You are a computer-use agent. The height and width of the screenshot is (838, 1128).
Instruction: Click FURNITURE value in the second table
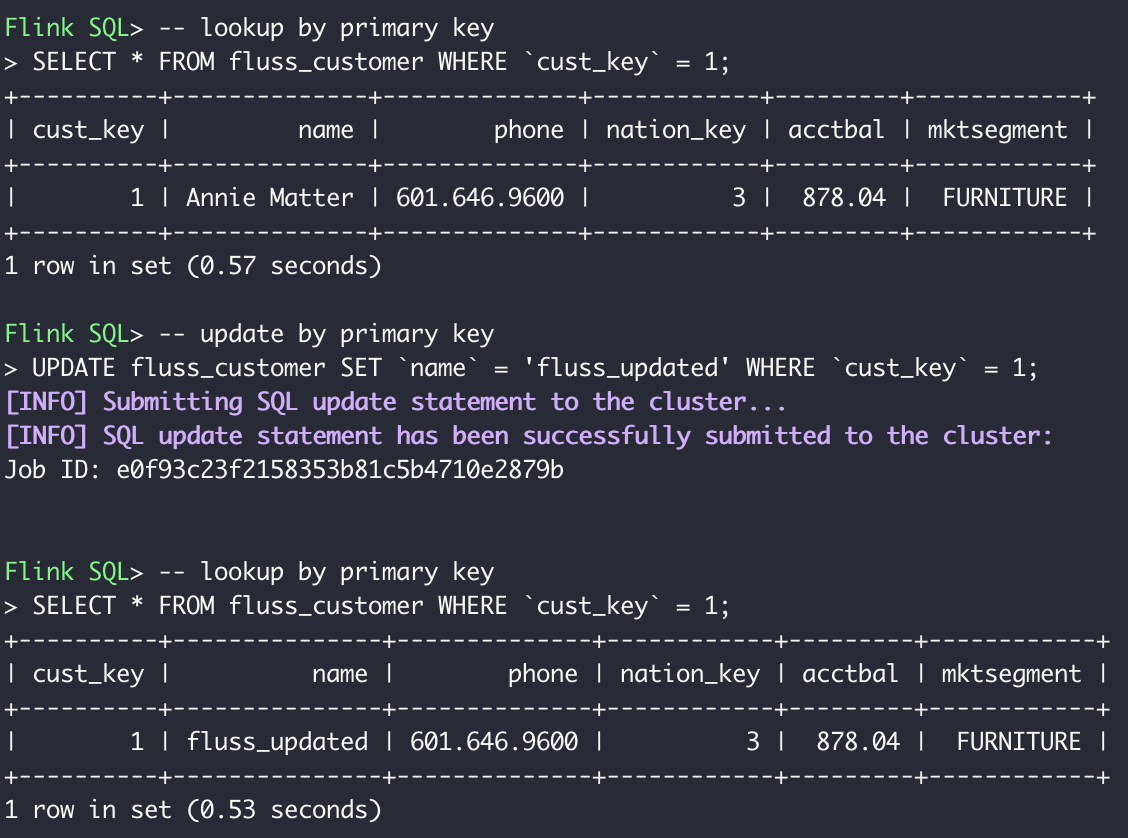pos(1019,741)
